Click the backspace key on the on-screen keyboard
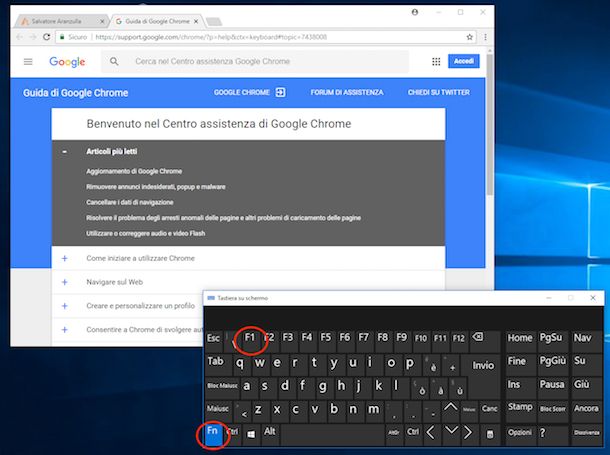Image resolution: width=610 pixels, height=455 pixels. (484, 341)
